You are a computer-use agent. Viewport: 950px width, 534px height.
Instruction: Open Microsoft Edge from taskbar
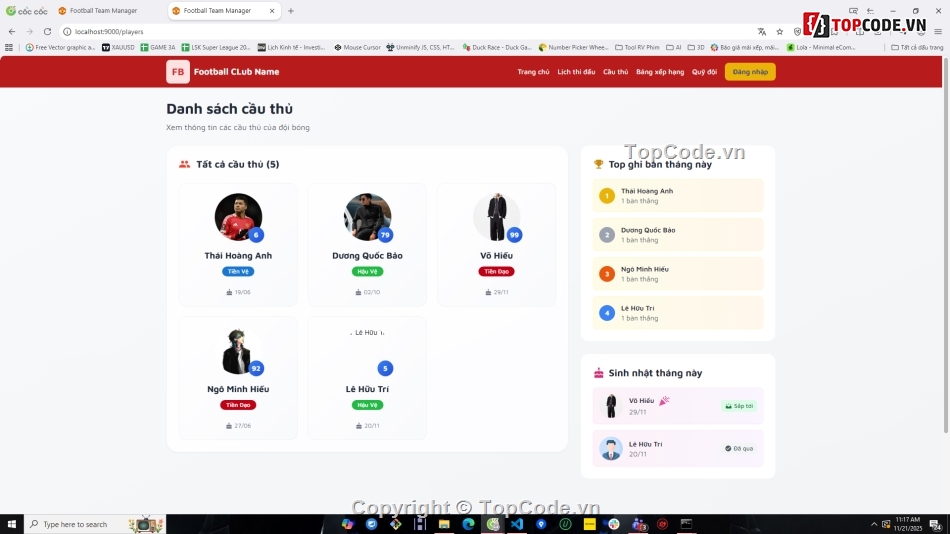tap(468, 524)
